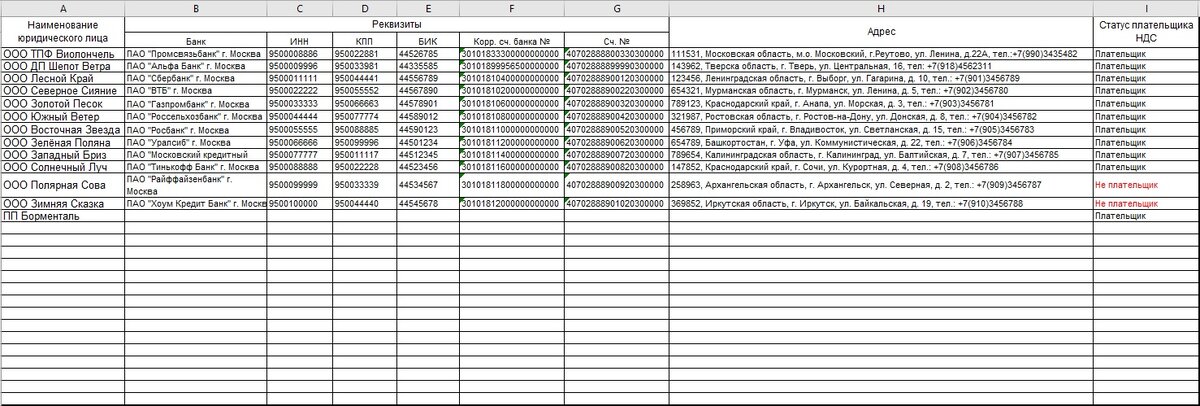Select column G header

click(616, 8)
